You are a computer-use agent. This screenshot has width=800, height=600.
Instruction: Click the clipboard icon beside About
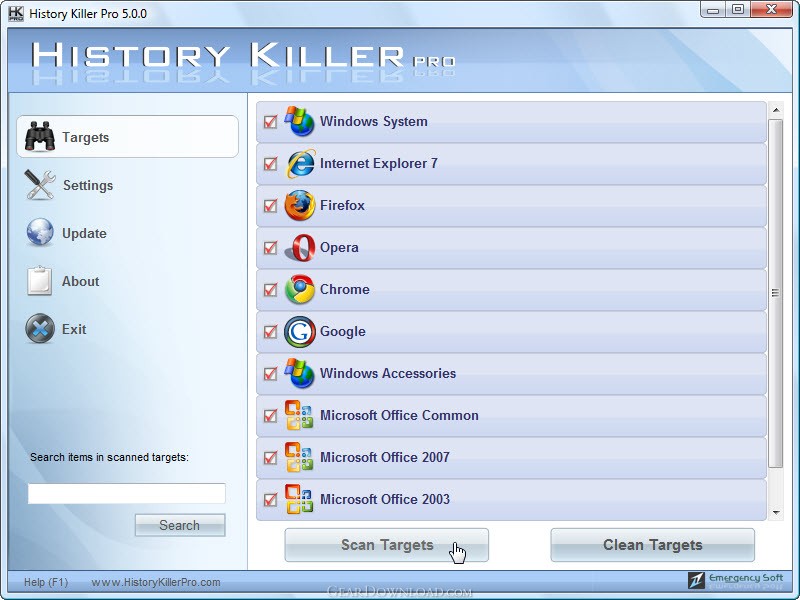tap(40, 281)
